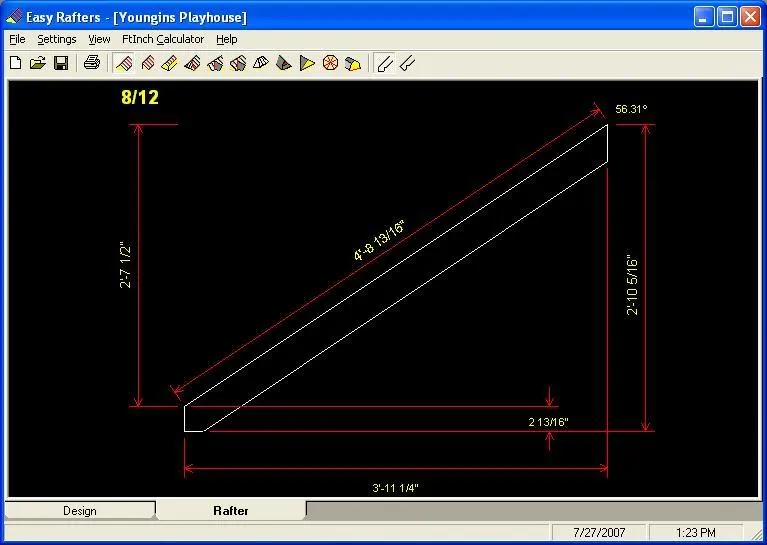Open the File menu

coord(17,39)
